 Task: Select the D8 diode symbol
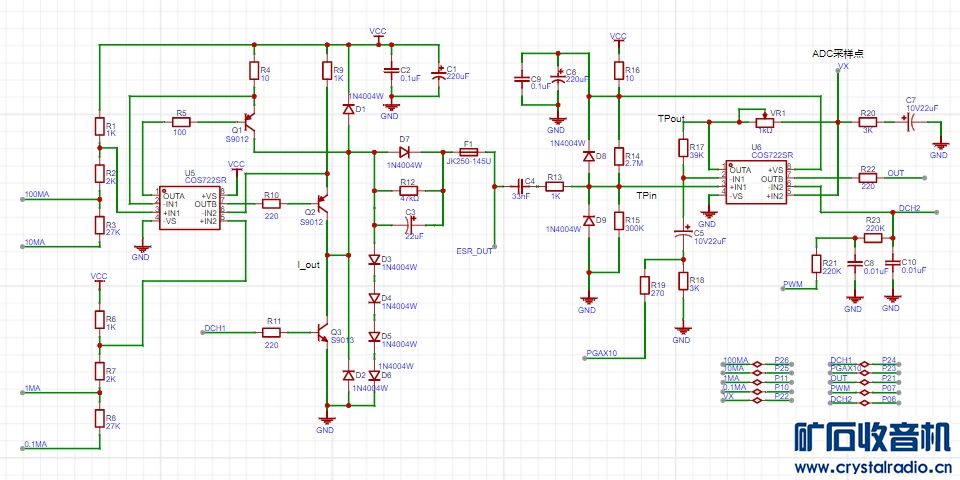588,156
